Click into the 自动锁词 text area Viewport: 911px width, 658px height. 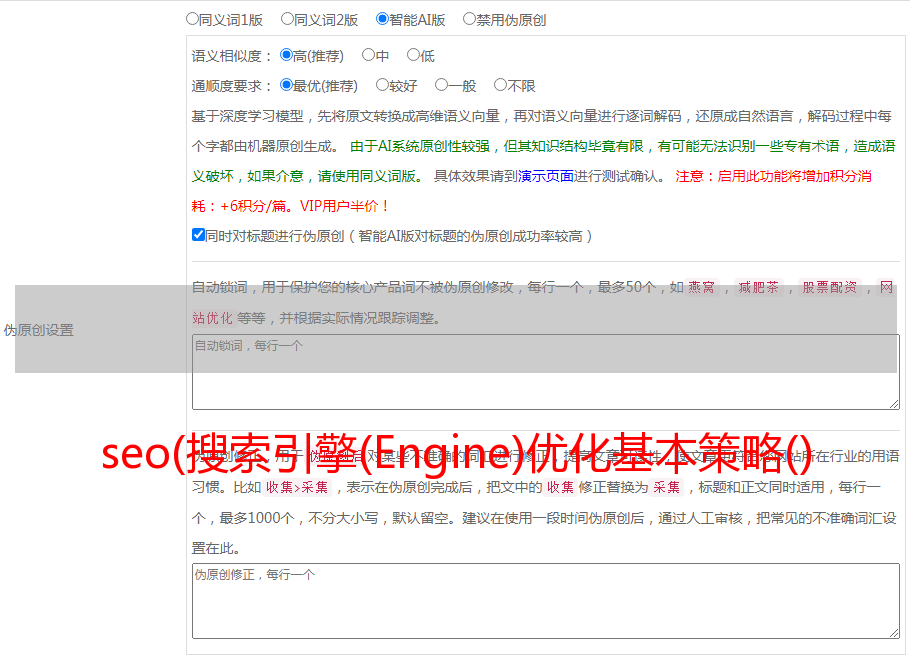point(545,375)
